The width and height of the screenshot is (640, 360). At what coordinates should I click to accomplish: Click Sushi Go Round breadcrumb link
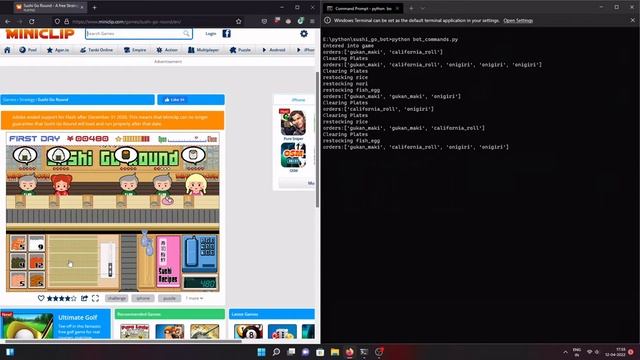pyautogui.click(x=53, y=100)
